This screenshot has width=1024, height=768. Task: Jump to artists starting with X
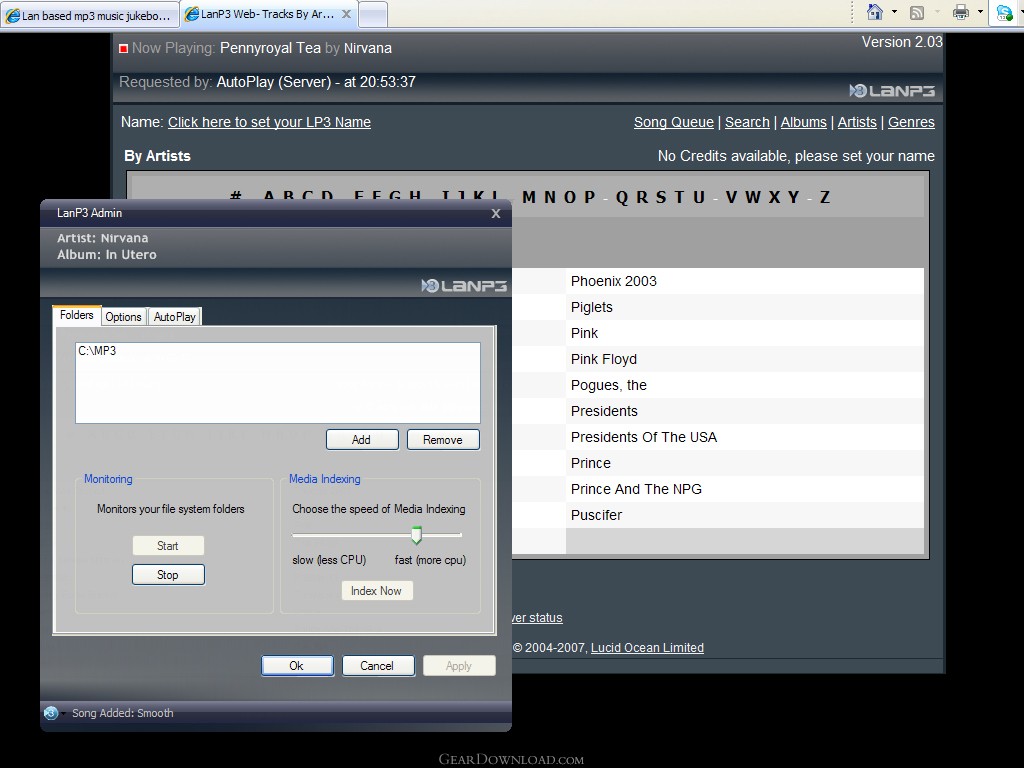coord(775,197)
